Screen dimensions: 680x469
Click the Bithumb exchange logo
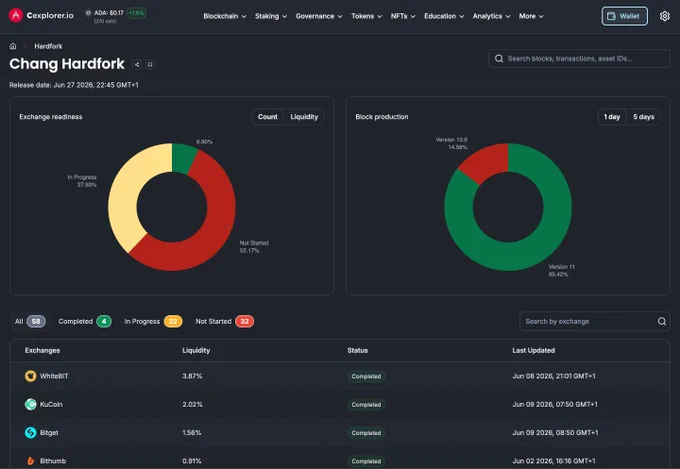[x=30, y=461]
